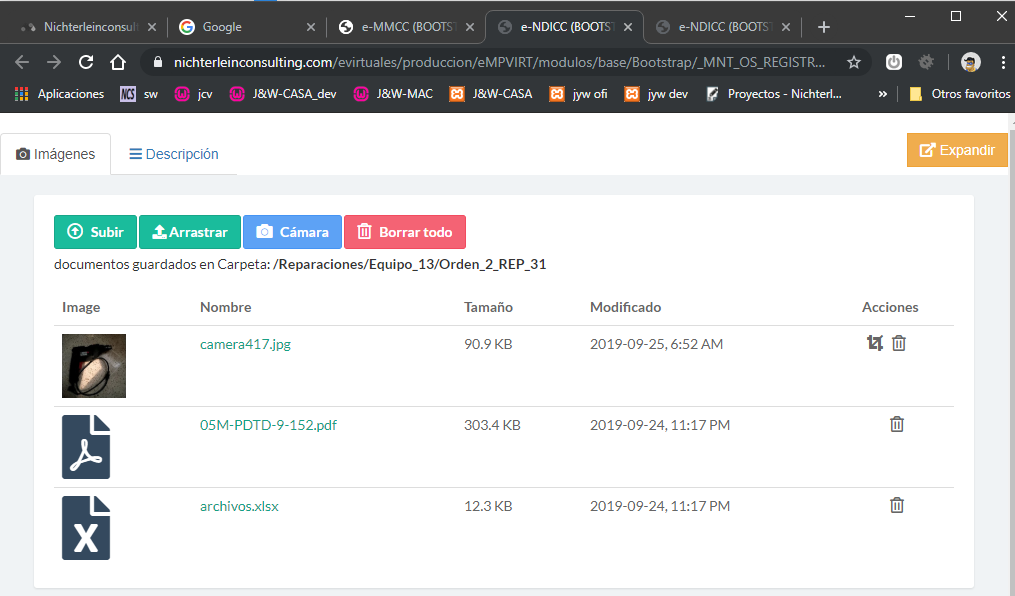The width and height of the screenshot is (1015, 596).
Task: Click the crop icon for camera417.jpg
Action: [875, 343]
